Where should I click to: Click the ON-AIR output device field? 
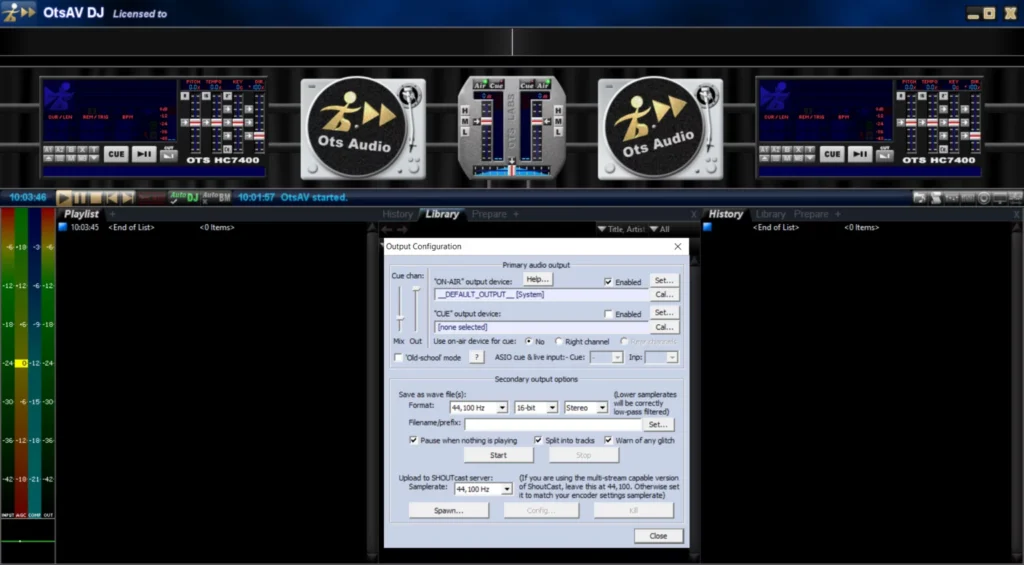tap(541, 295)
